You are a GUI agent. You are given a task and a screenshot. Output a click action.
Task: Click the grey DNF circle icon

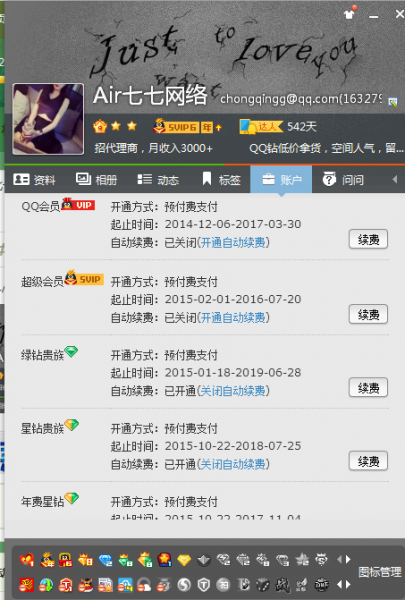click(322, 585)
